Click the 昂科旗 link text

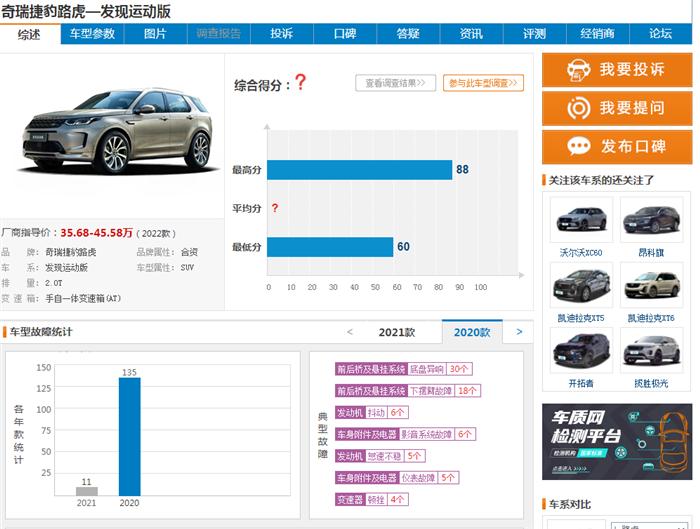point(651,253)
